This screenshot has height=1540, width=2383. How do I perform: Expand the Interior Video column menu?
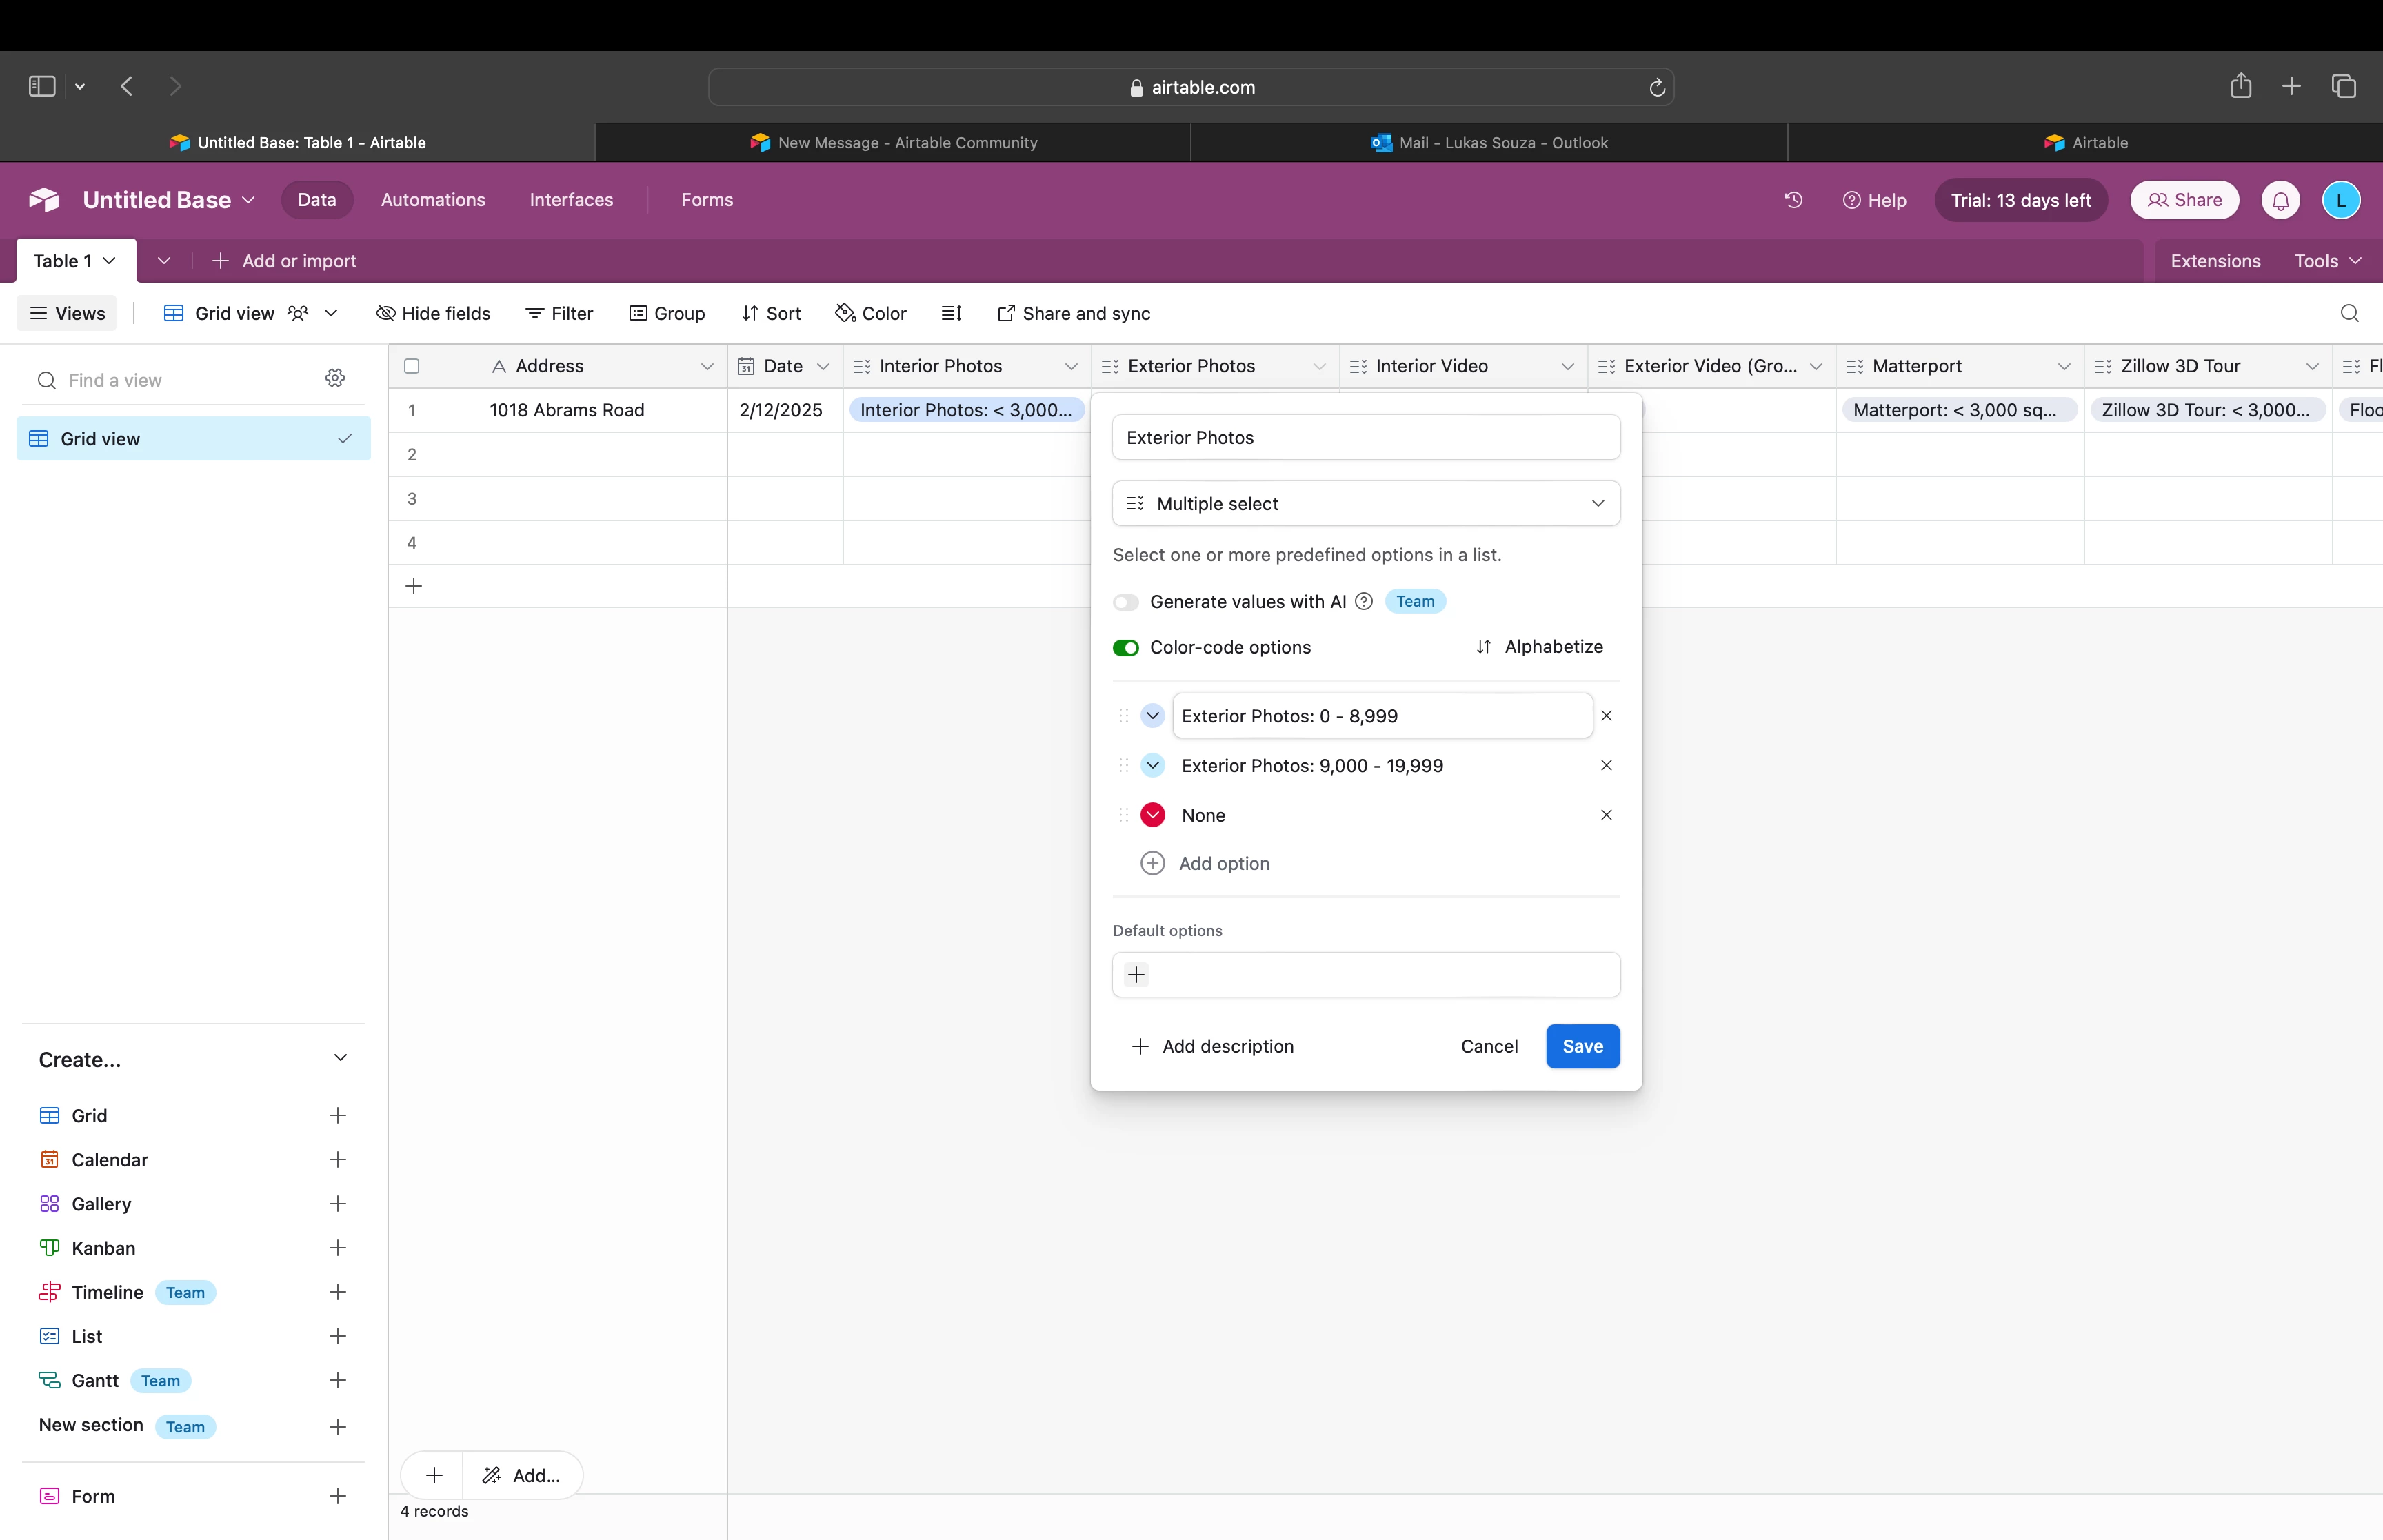click(1567, 366)
